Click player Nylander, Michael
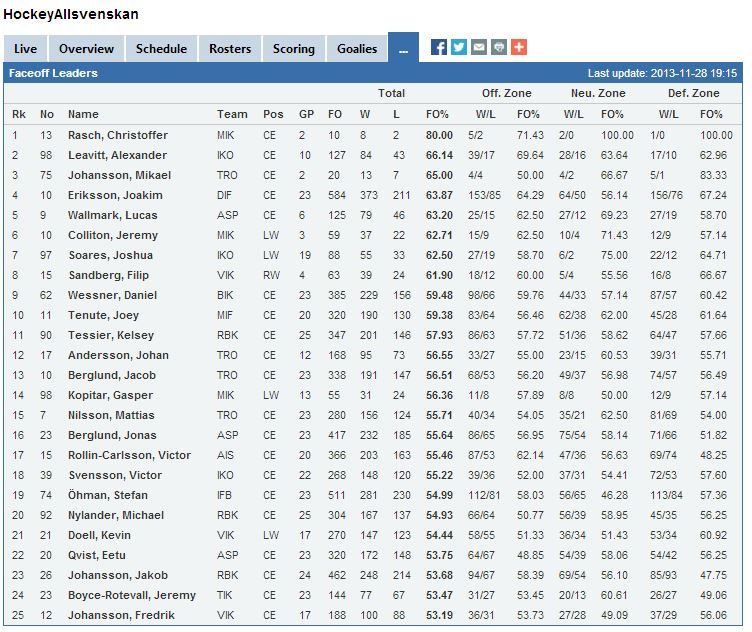The image size is (752, 632). (115, 515)
